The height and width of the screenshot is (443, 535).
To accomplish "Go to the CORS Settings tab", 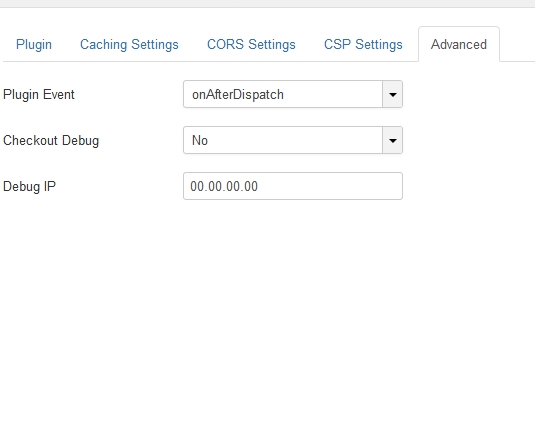I will (x=251, y=44).
